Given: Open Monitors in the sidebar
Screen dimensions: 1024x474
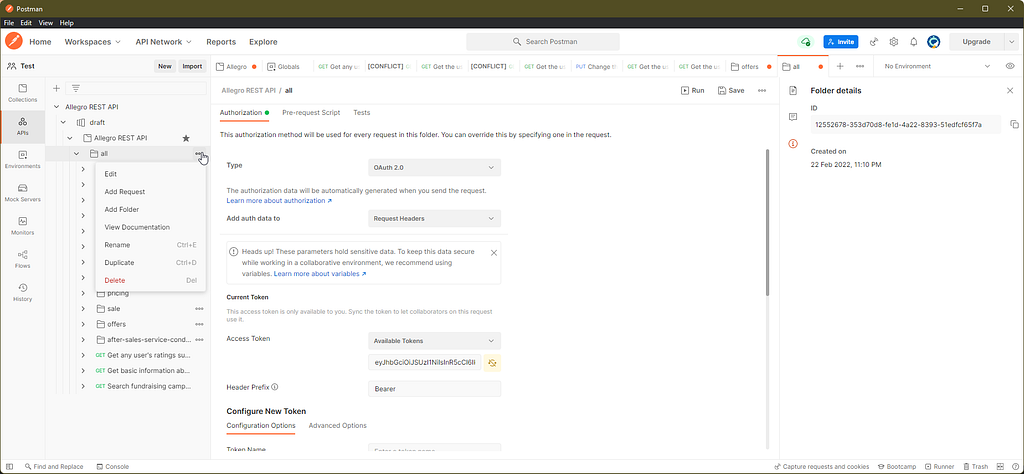Looking at the screenshot, I should (x=23, y=227).
